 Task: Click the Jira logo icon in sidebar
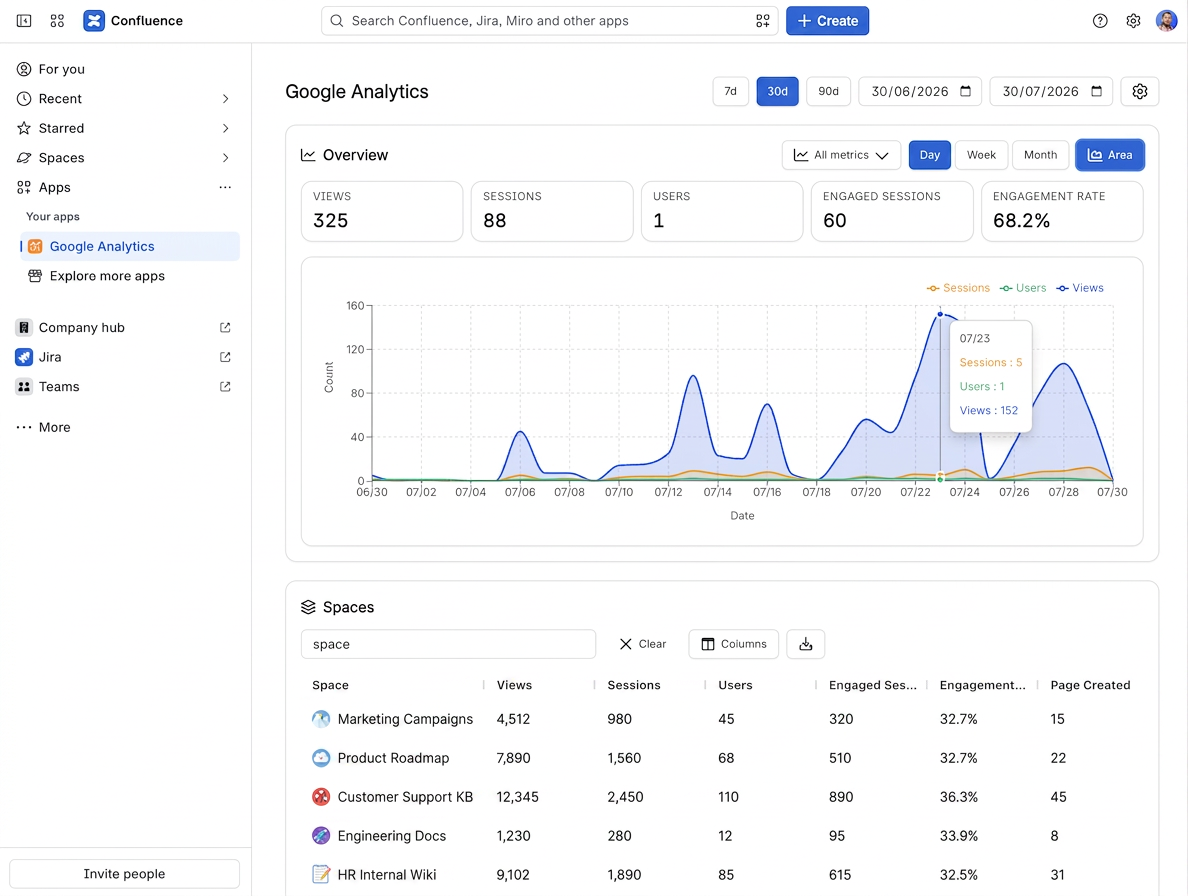click(x=24, y=357)
